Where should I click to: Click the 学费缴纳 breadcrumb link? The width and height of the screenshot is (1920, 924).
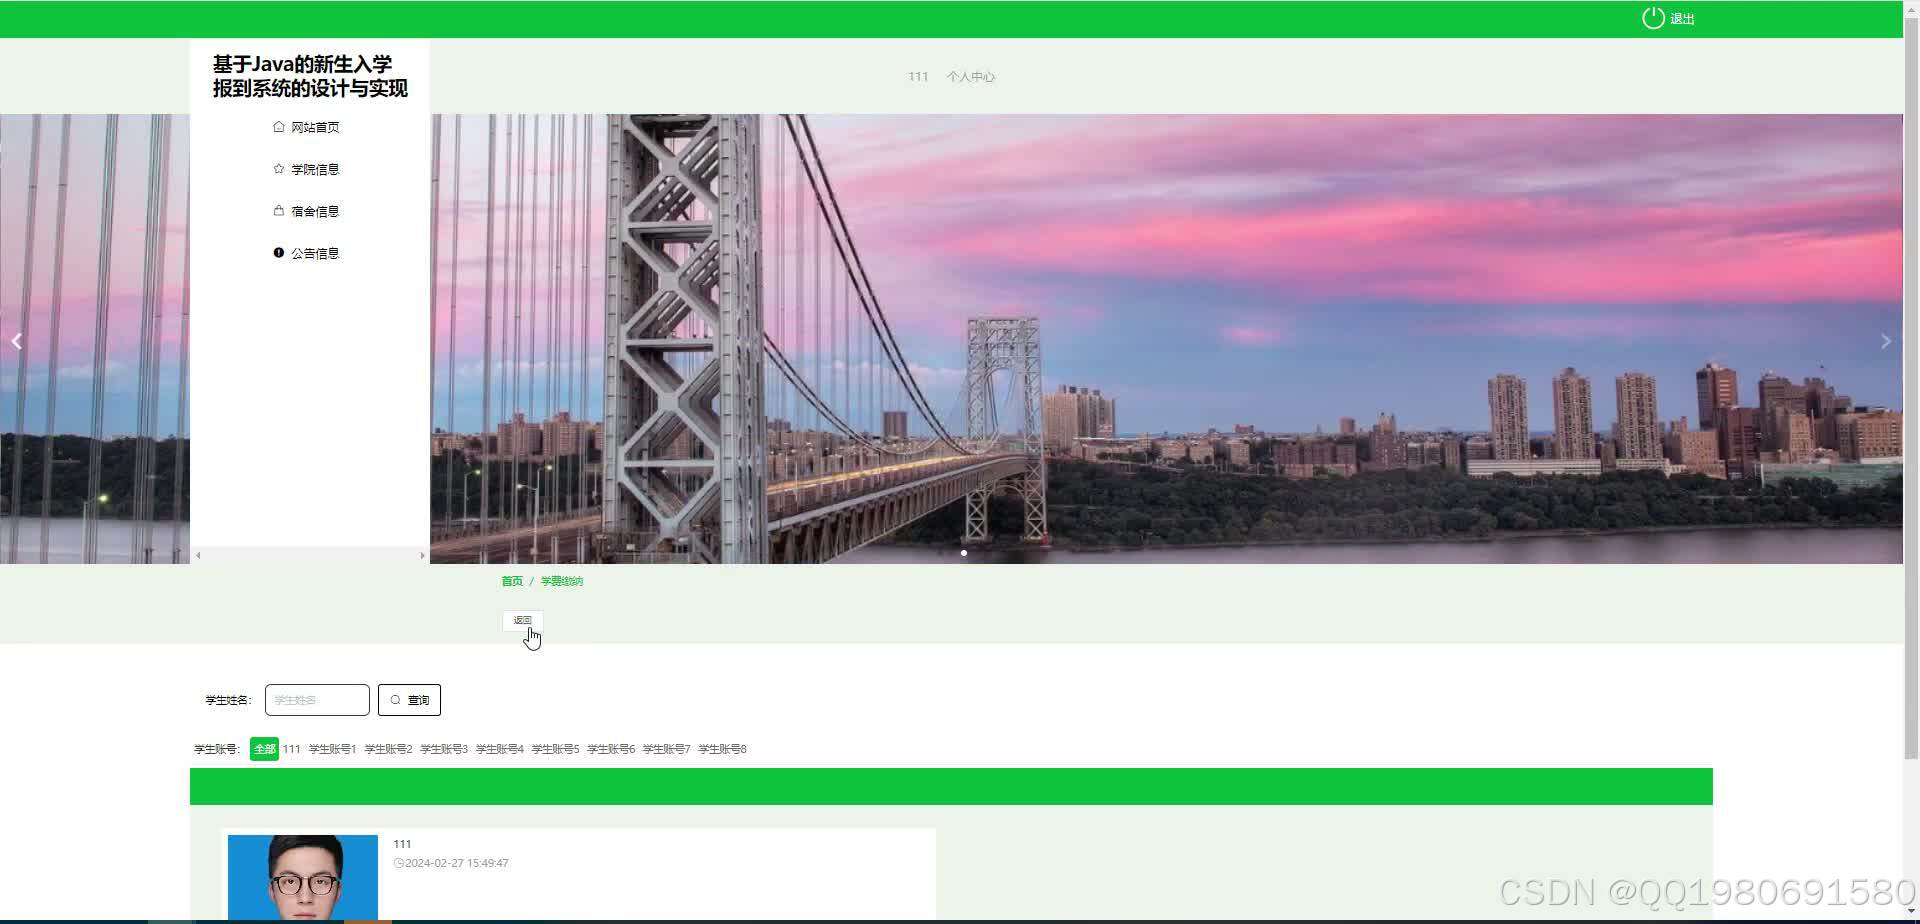(x=562, y=581)
